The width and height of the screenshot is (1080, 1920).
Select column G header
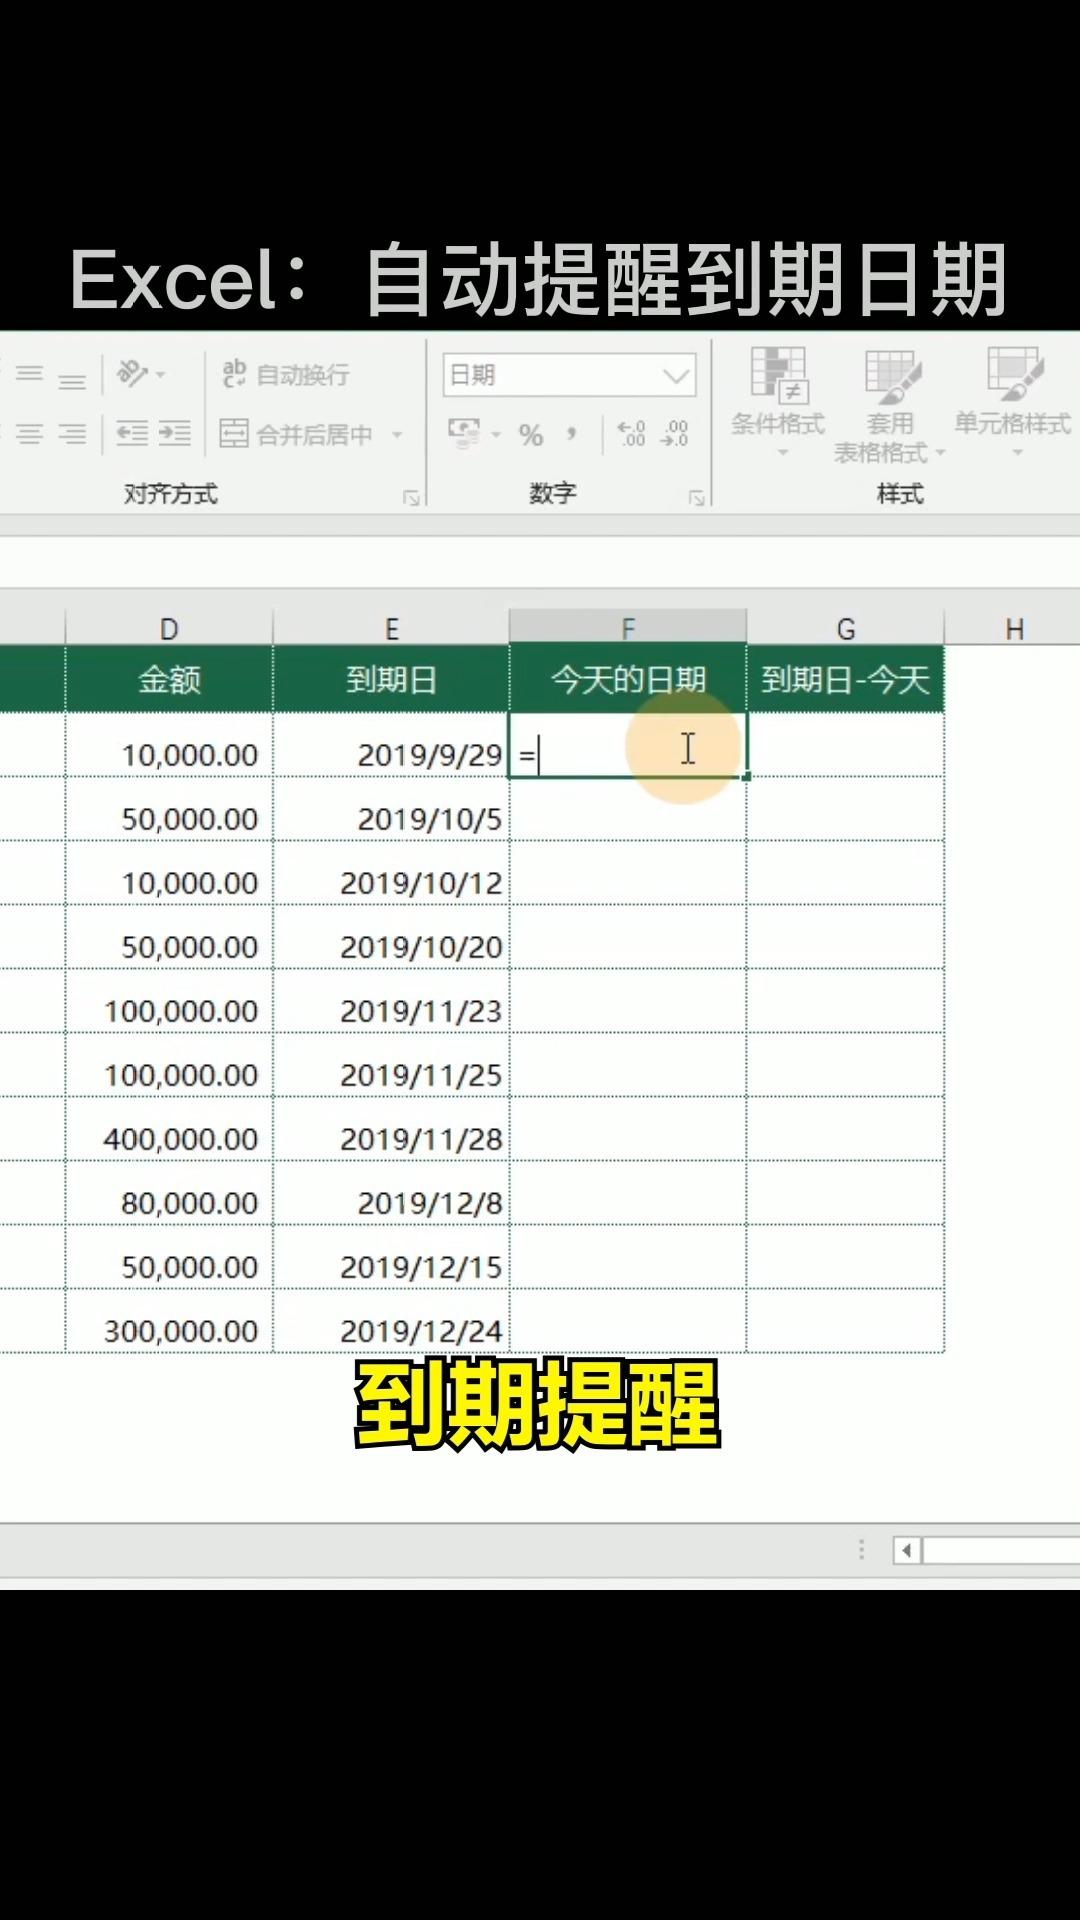(845, 628)
